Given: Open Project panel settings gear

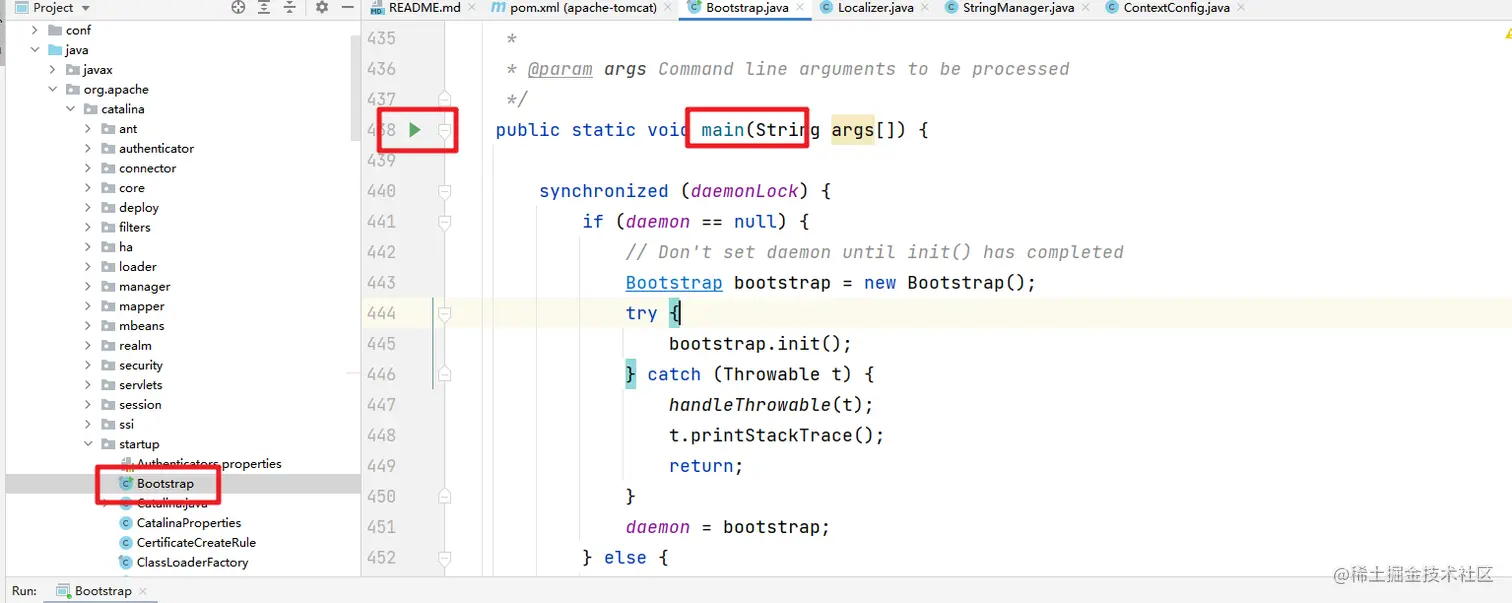Looking at the screenshot, I should point(322,7).
